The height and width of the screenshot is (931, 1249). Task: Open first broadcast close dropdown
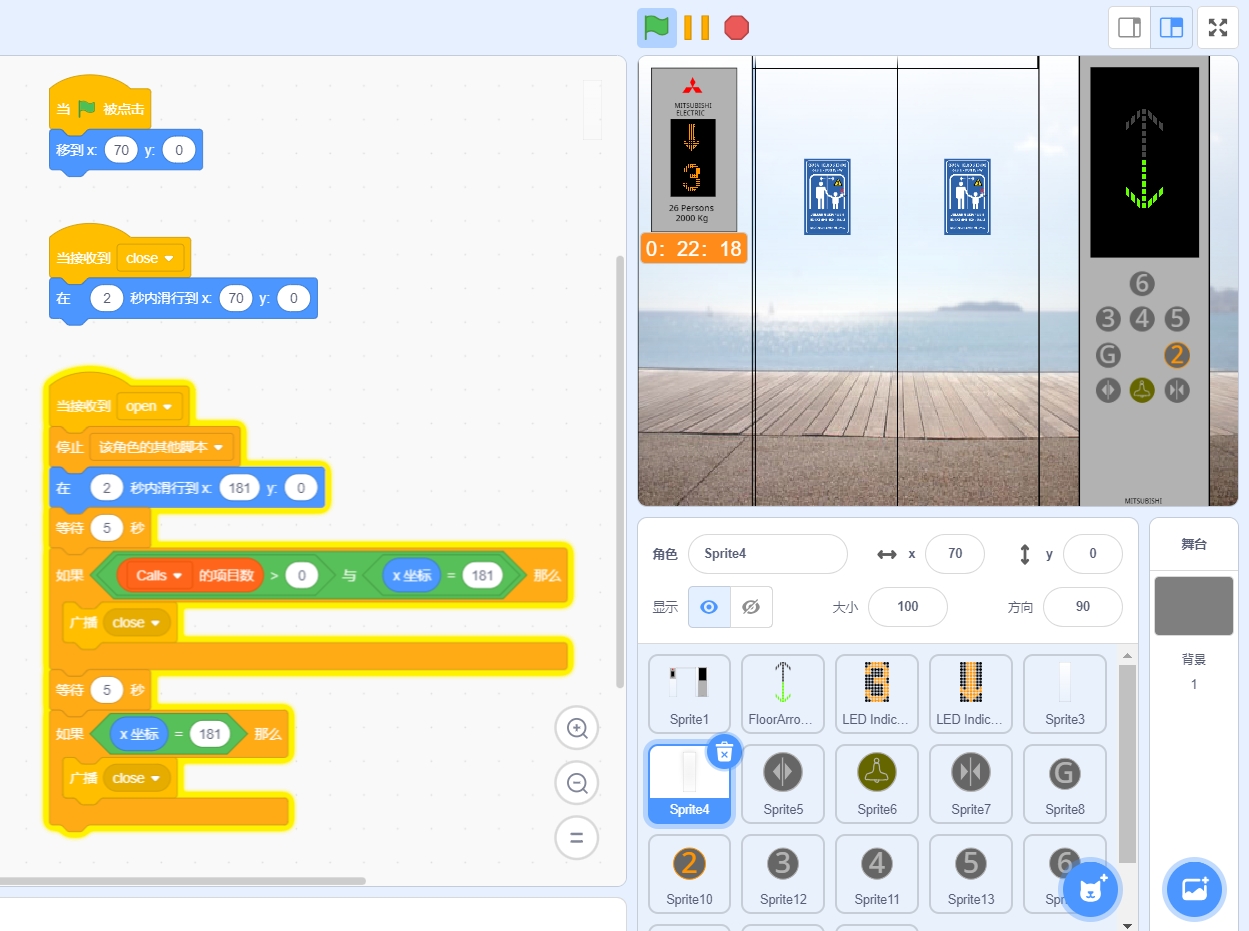coord(137,622)
